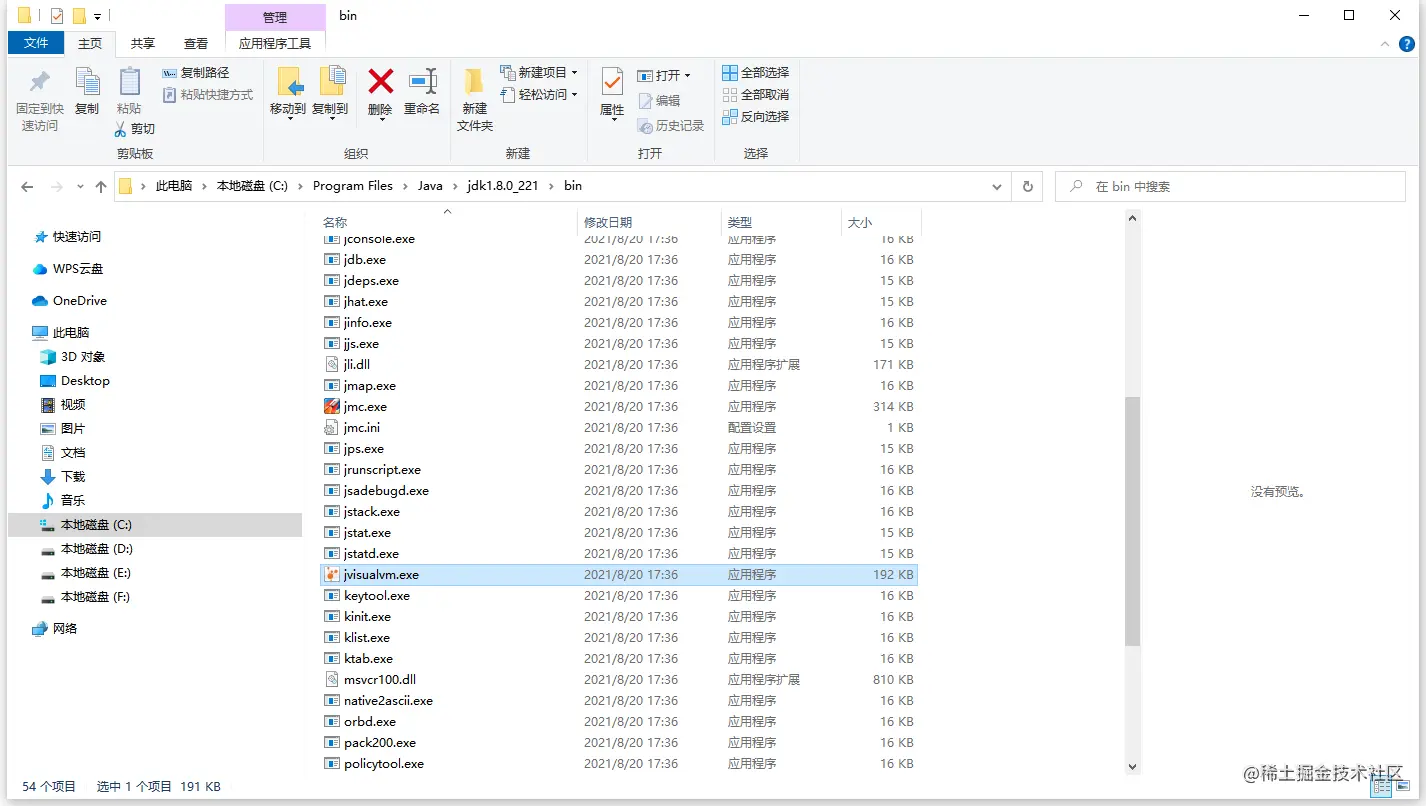Viewport: 1426px width, 806px height.
Task: Click the jli.dll file icon
Action: [332, 365]
